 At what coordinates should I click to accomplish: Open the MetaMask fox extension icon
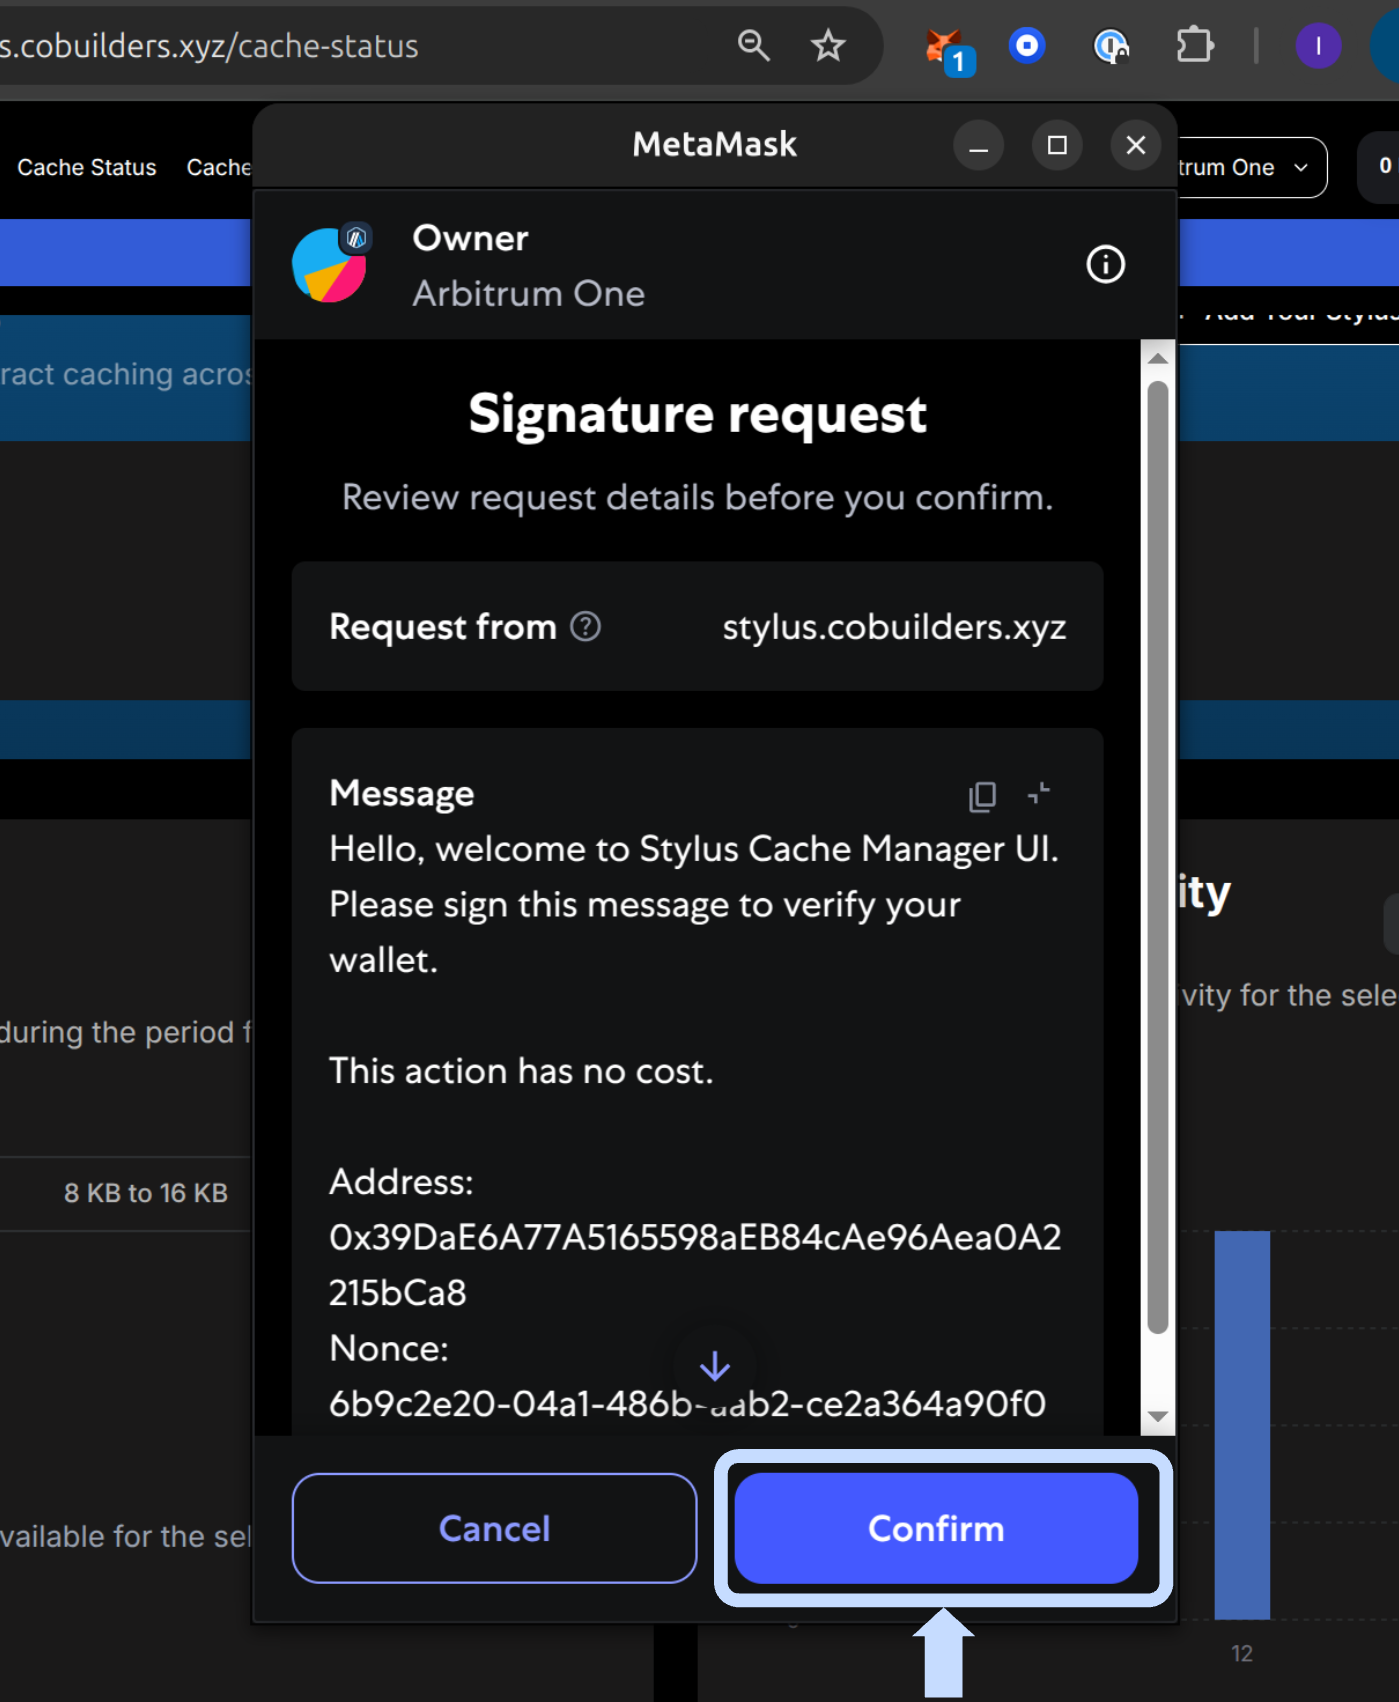pos(947,50)
